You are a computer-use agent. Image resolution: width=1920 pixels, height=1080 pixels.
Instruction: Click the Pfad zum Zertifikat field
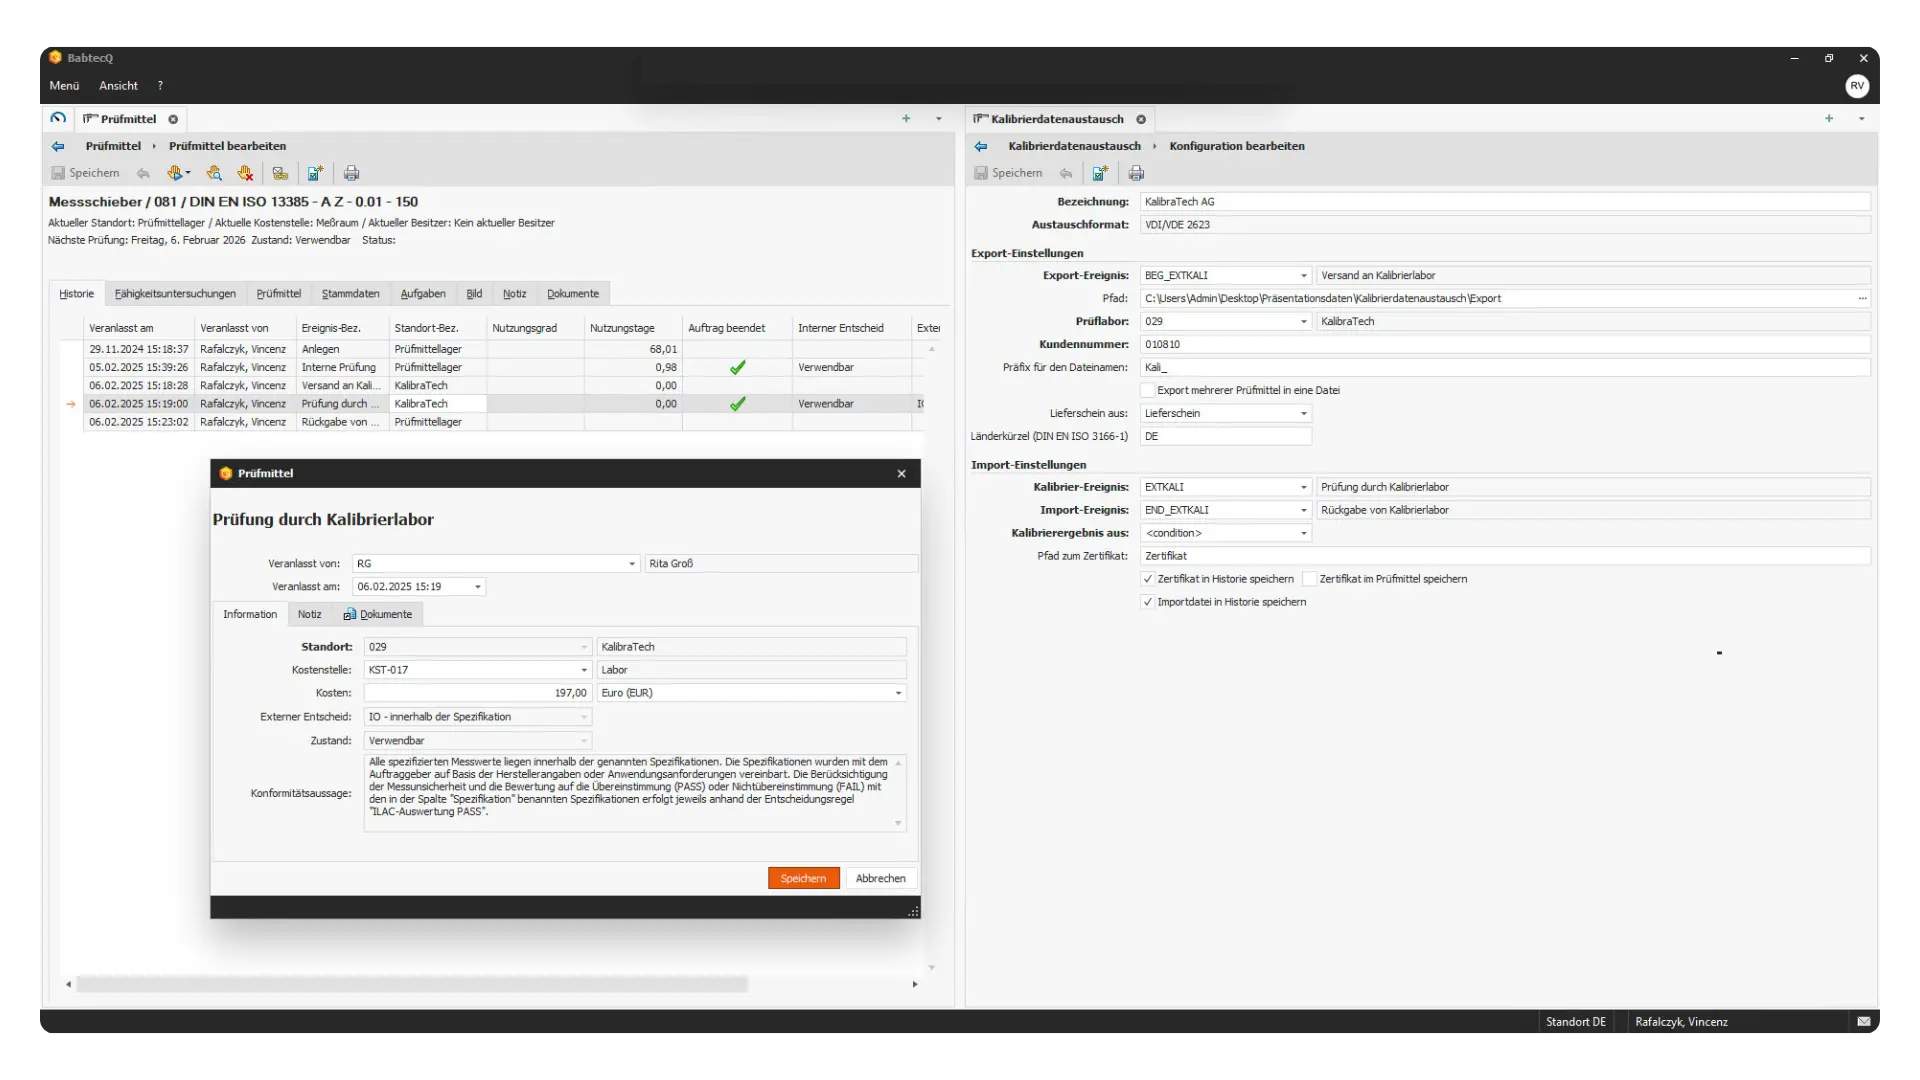point(1505,556)
